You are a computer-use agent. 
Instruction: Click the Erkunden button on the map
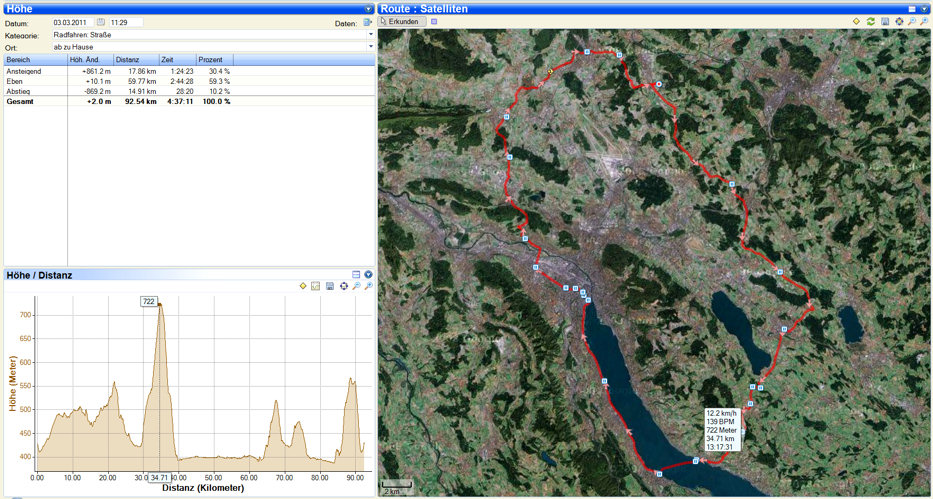tap(401, 21)
